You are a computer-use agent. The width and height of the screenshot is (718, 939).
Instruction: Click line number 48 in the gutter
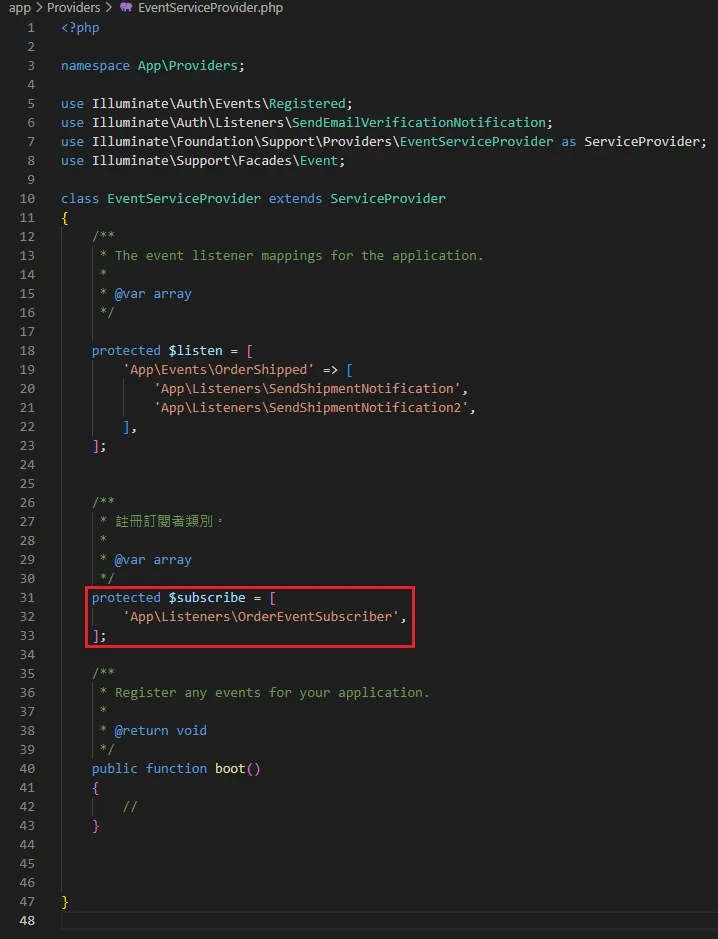[x=27, y=920]
